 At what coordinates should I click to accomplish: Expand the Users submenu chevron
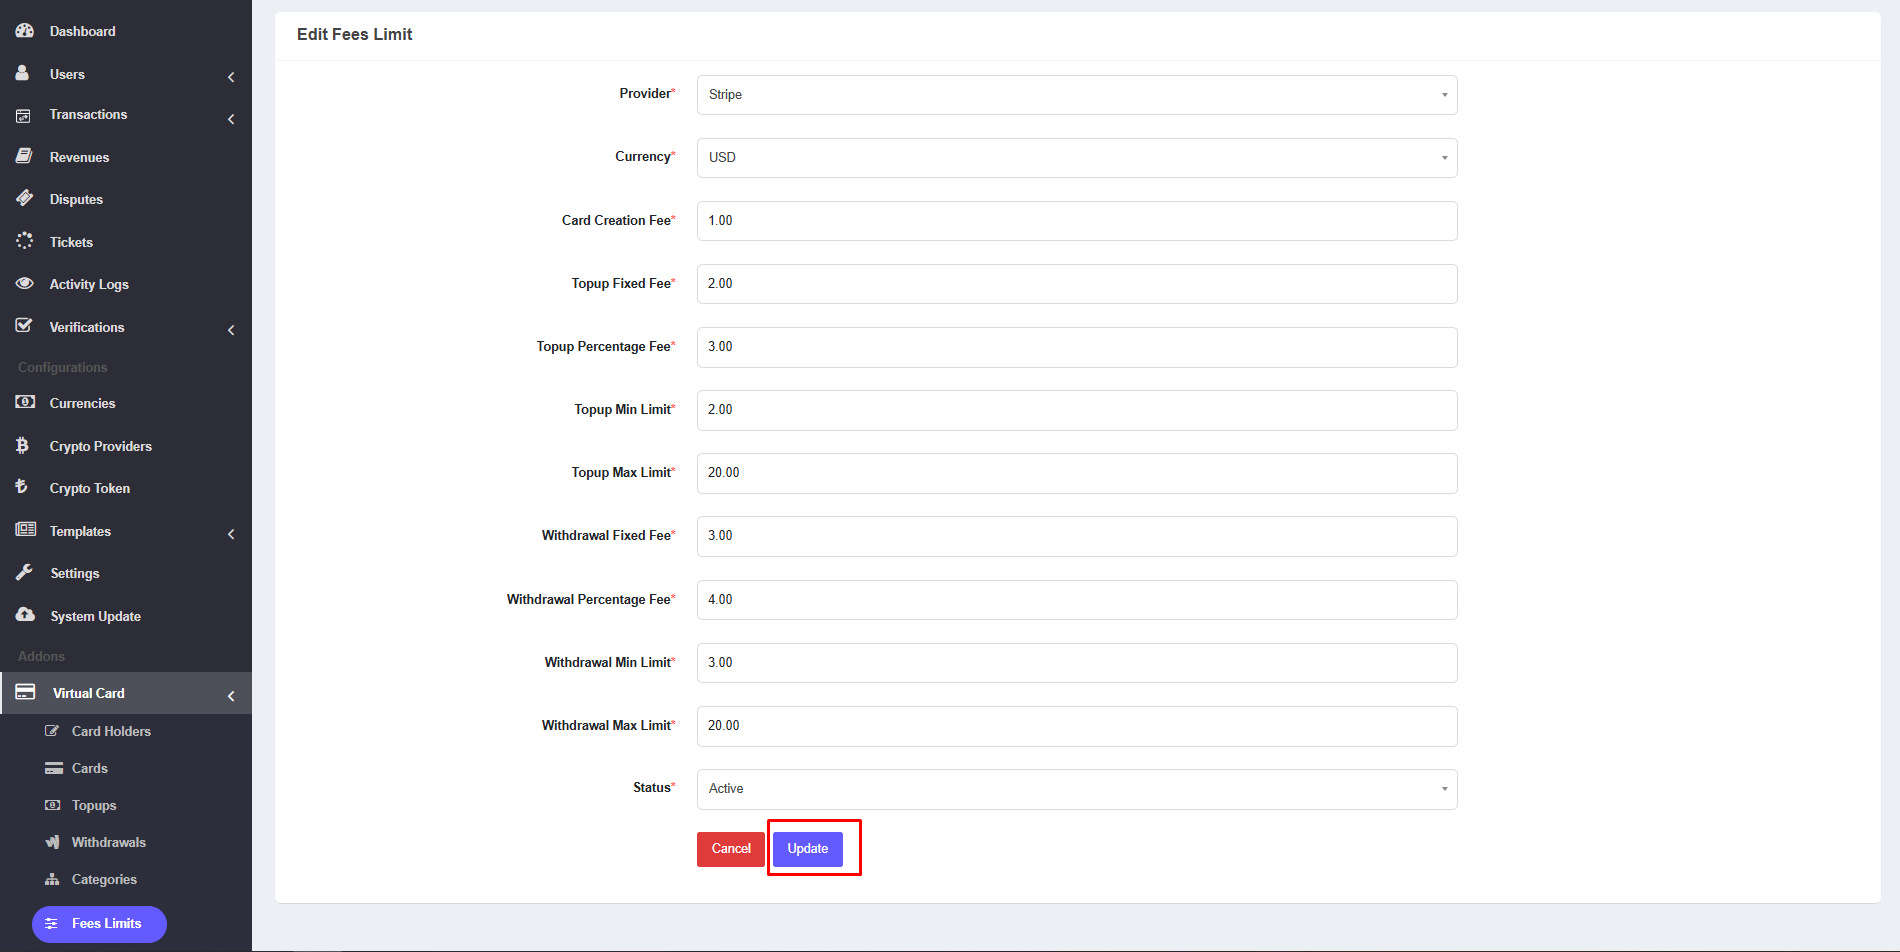231,77
